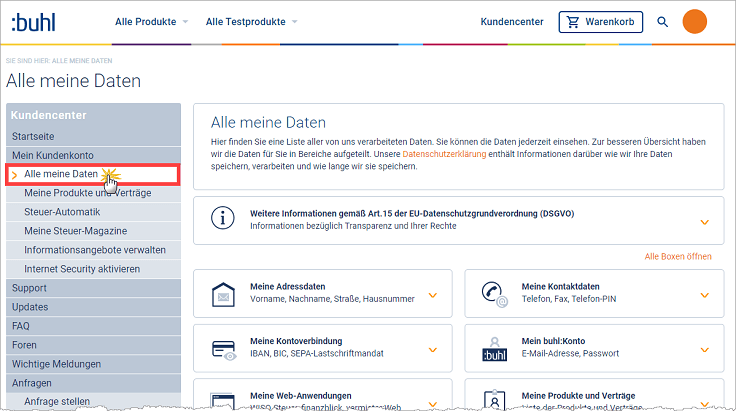The height and width of the screenshot is (411, 736).
Task: Click the text E-Mail-Adresse, Passwort
Action: pyautogui.click(x=570, y=353)
